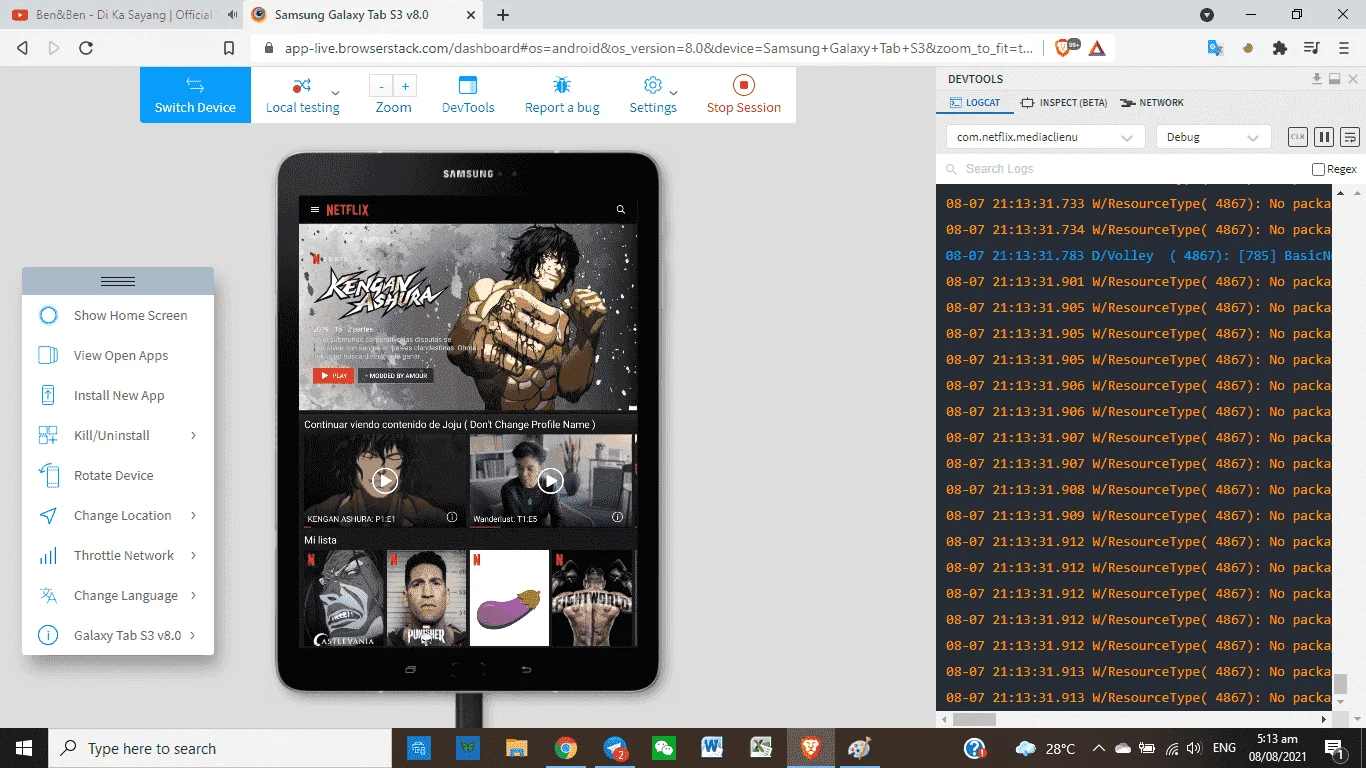Click the Report a bug icon
Image resolution: width=1366 pixels, height=768 pixels.
tap(562, 85)
